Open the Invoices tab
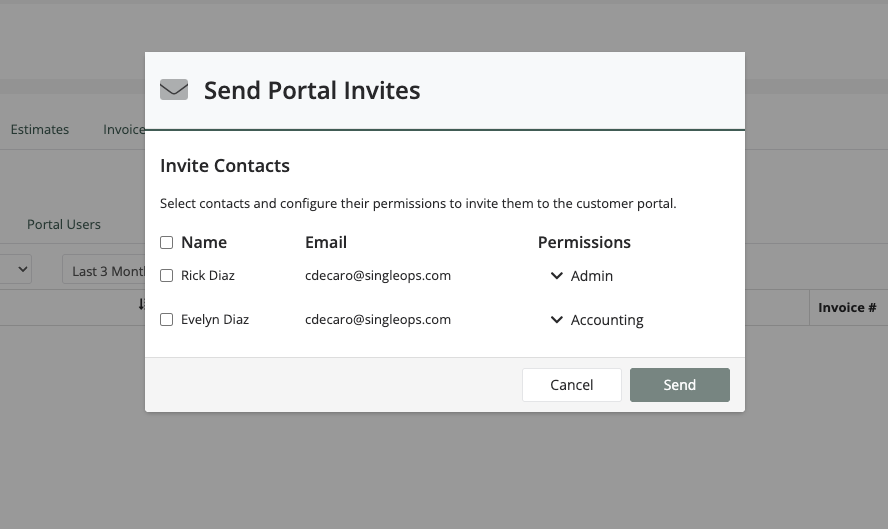This screenshot has height=529, width=888. 124,130
